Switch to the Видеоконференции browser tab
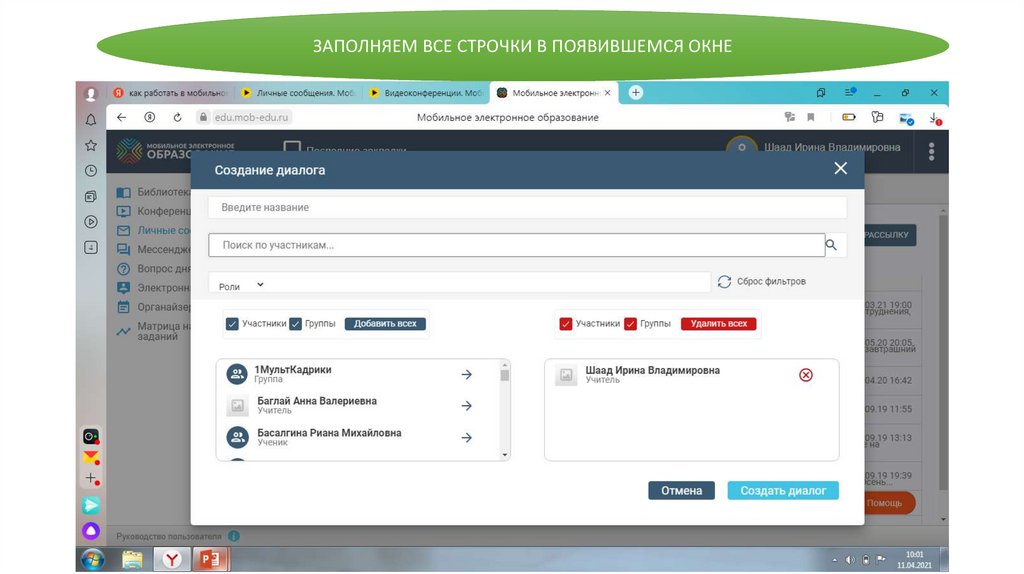Image resolution: width=1024 pixels, height=574 pixels. pyautogui.click(x=425, y=93)
